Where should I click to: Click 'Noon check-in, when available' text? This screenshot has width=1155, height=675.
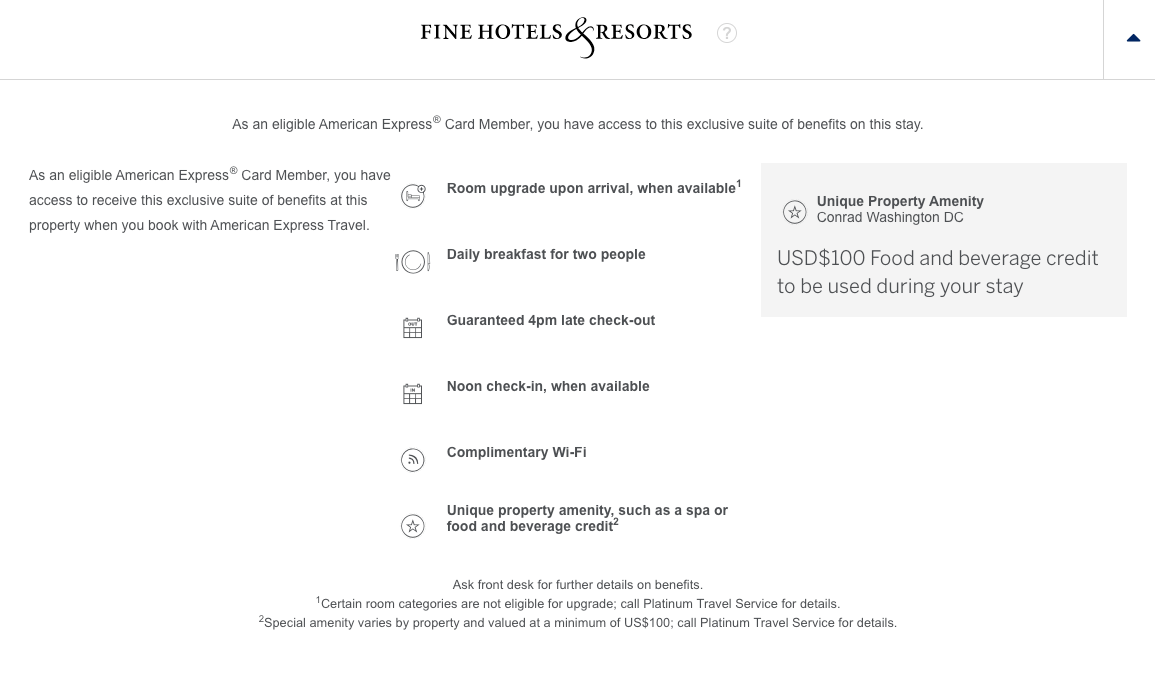(548, 386)
